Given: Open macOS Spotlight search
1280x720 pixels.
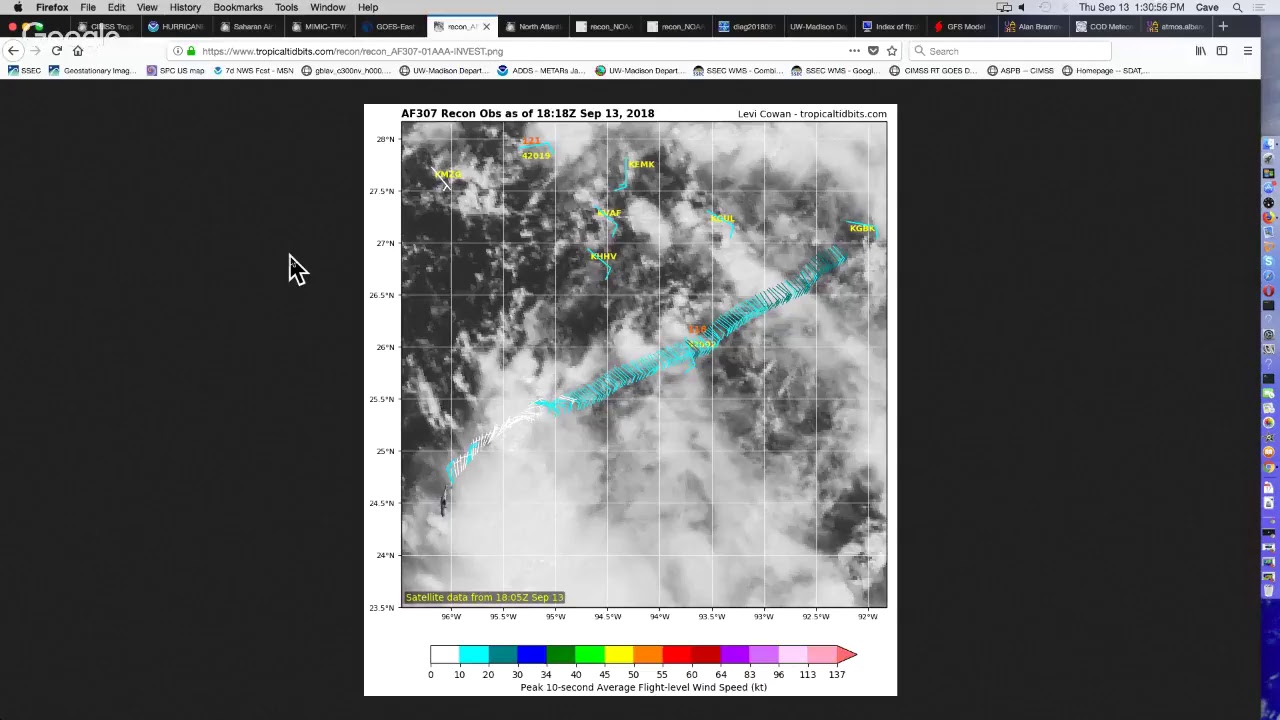Looking at the screenshot, I should (x=1237, y=7).
